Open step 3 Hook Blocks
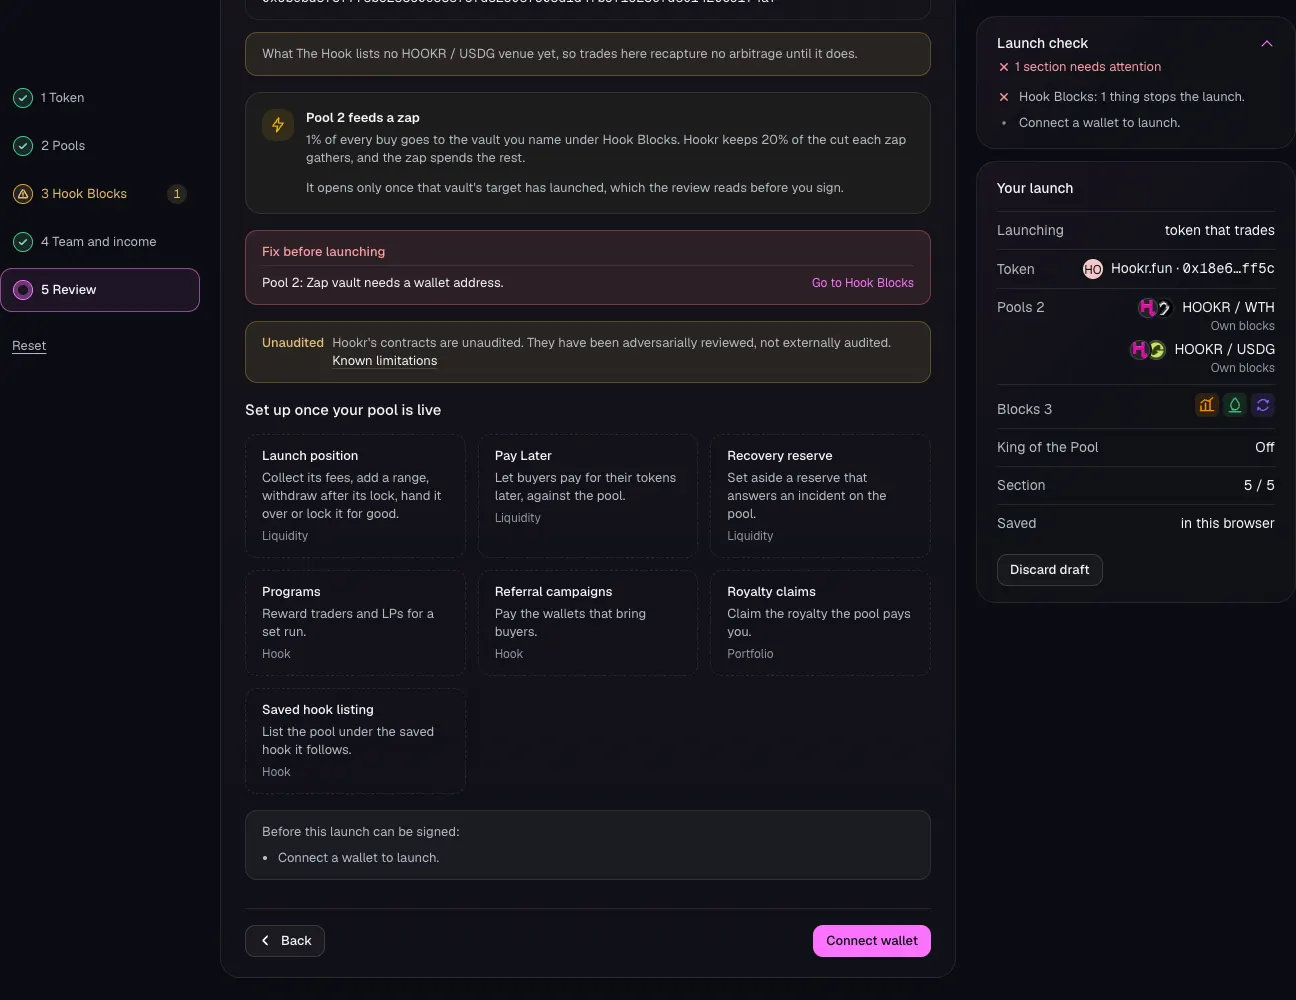 pyautogui.click(x=100, y=194)
